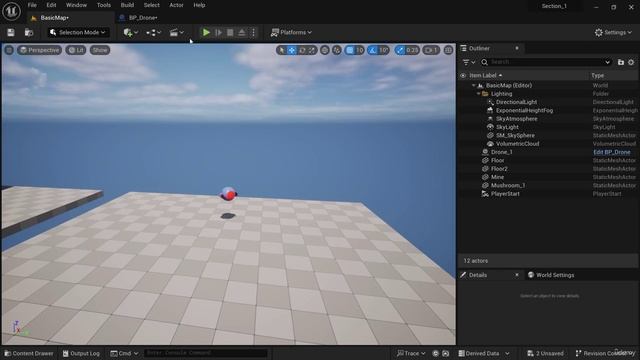Open the Outliner filter options
The width and height of the screenshot is (640, 360).
(469, 62)
